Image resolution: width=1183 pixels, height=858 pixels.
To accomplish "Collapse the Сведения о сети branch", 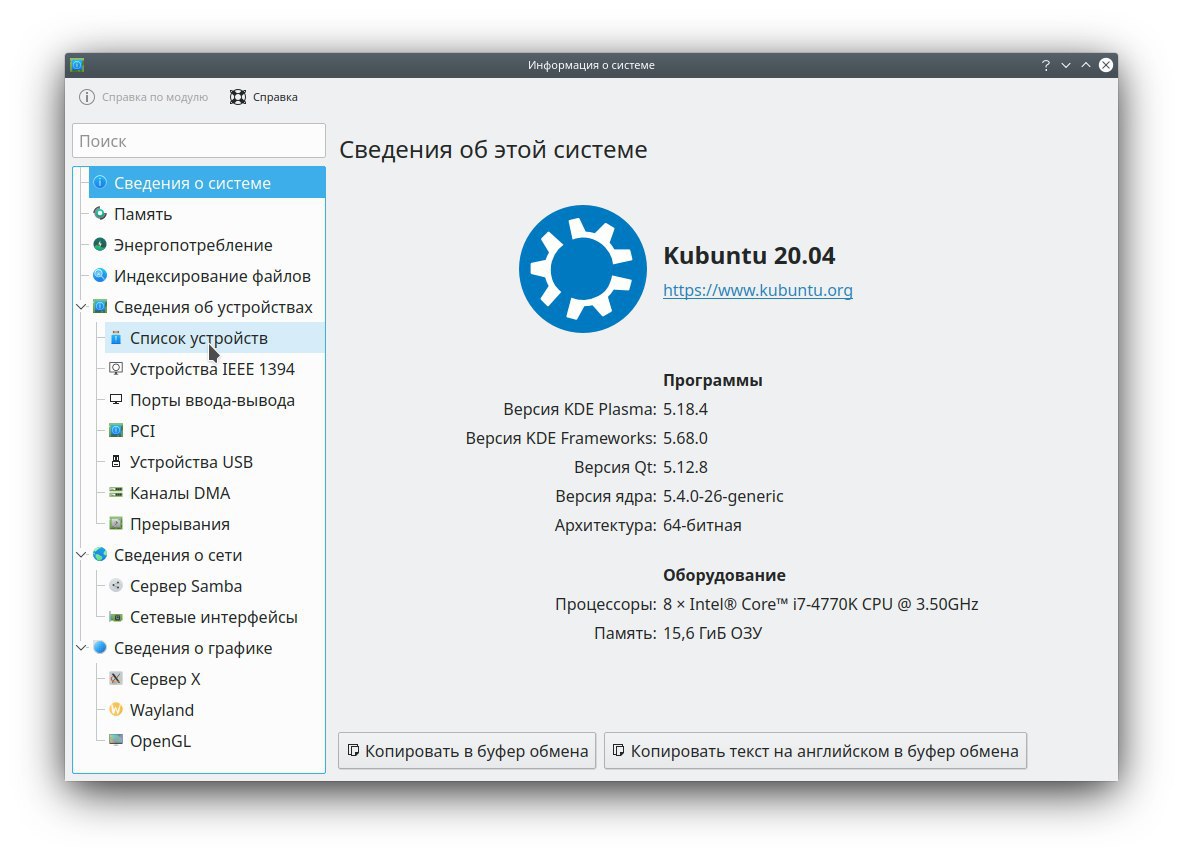I will click(x=81, y=555).
